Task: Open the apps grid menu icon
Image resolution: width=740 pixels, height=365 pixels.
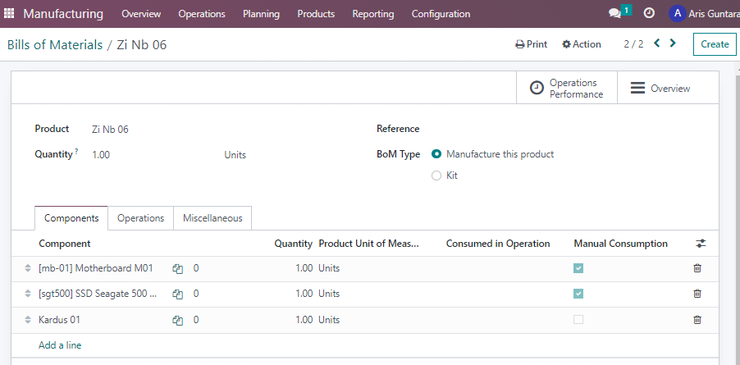Action: pos(8,13)
